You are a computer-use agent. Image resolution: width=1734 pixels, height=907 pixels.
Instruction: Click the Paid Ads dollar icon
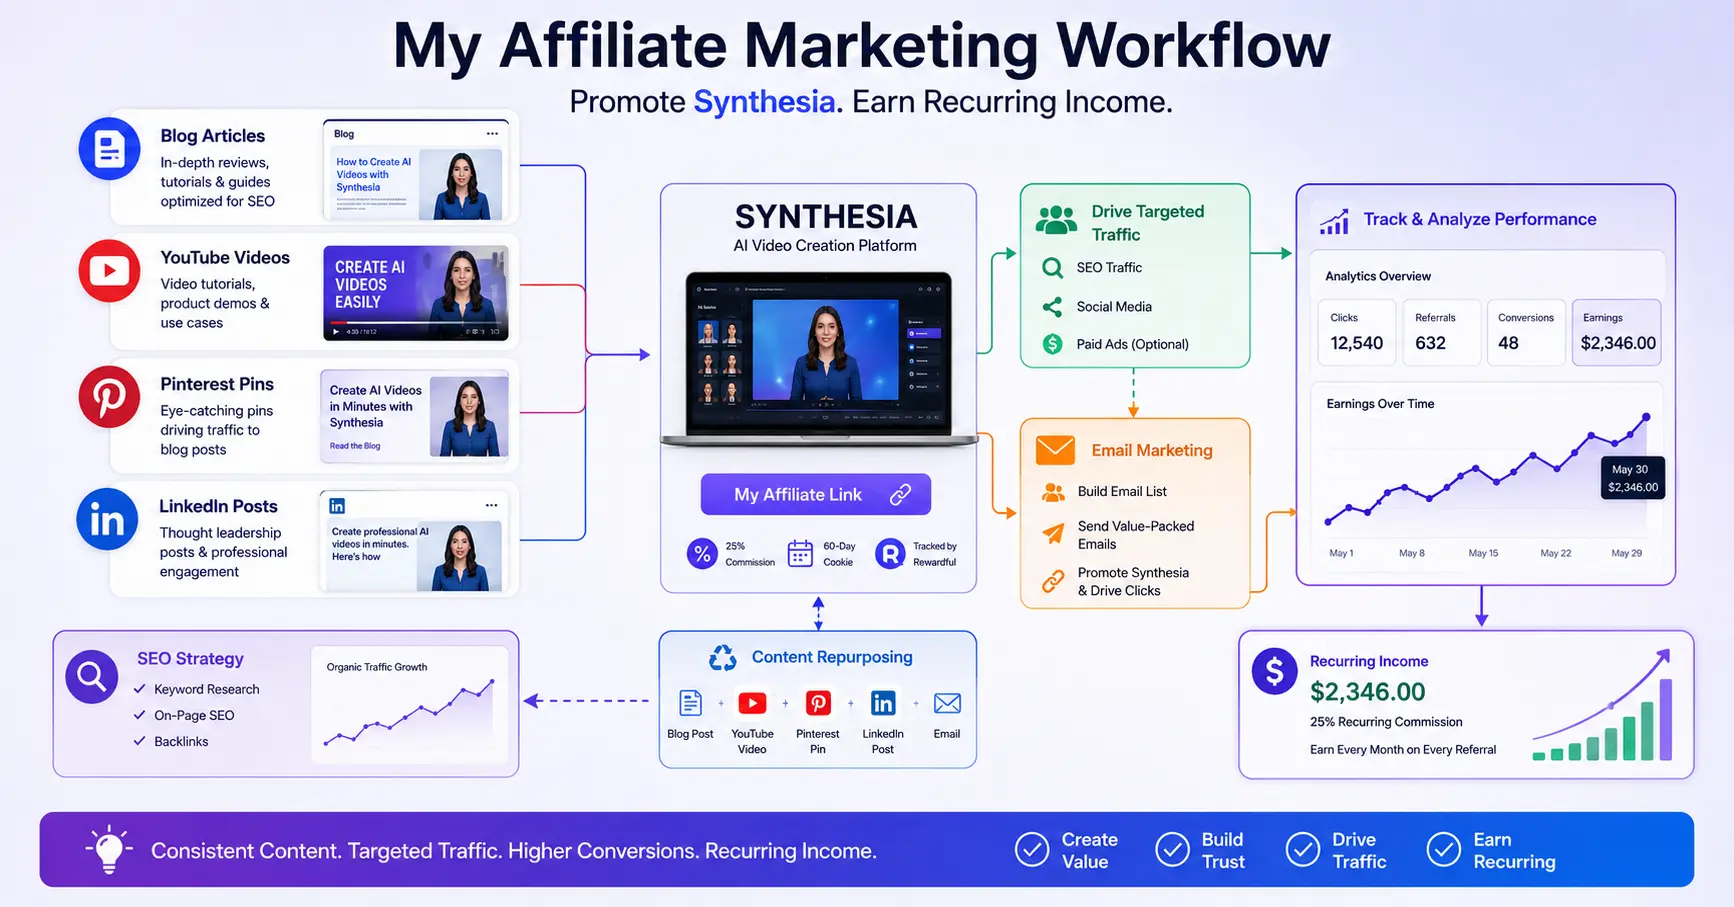1052,344
